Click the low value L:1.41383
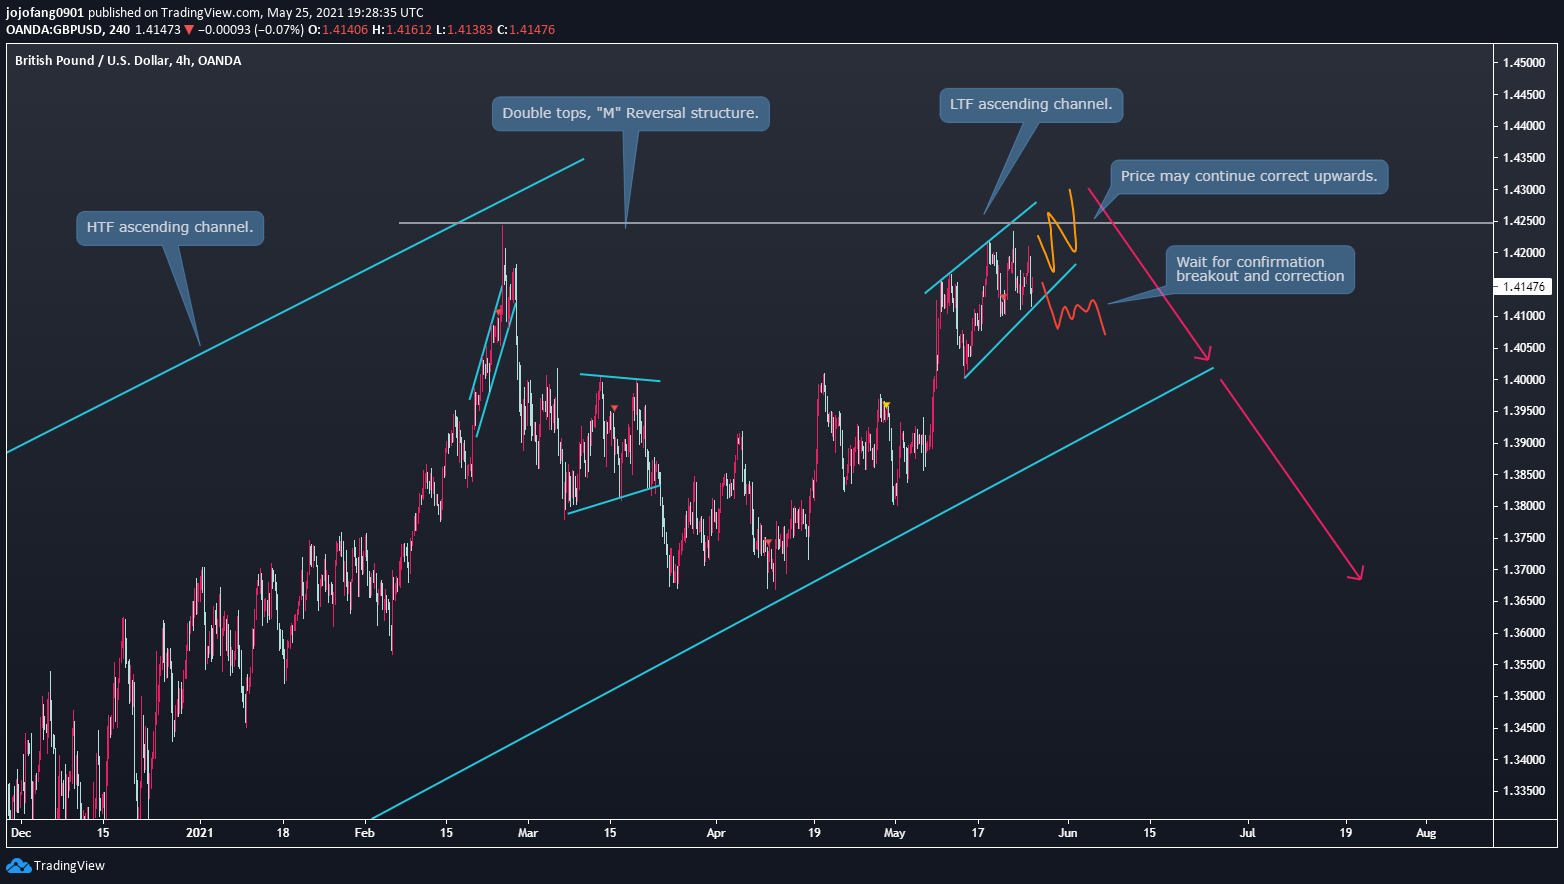This screenshot has height=884, width=1564. 464,30
